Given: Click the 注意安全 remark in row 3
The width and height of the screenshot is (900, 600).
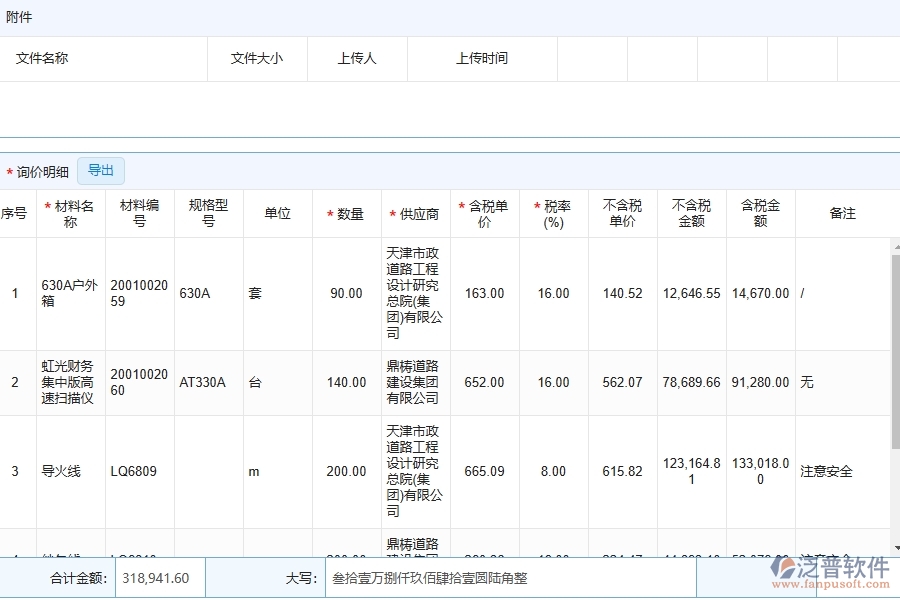Looking at the screenshot, I should tap(827, 472).
